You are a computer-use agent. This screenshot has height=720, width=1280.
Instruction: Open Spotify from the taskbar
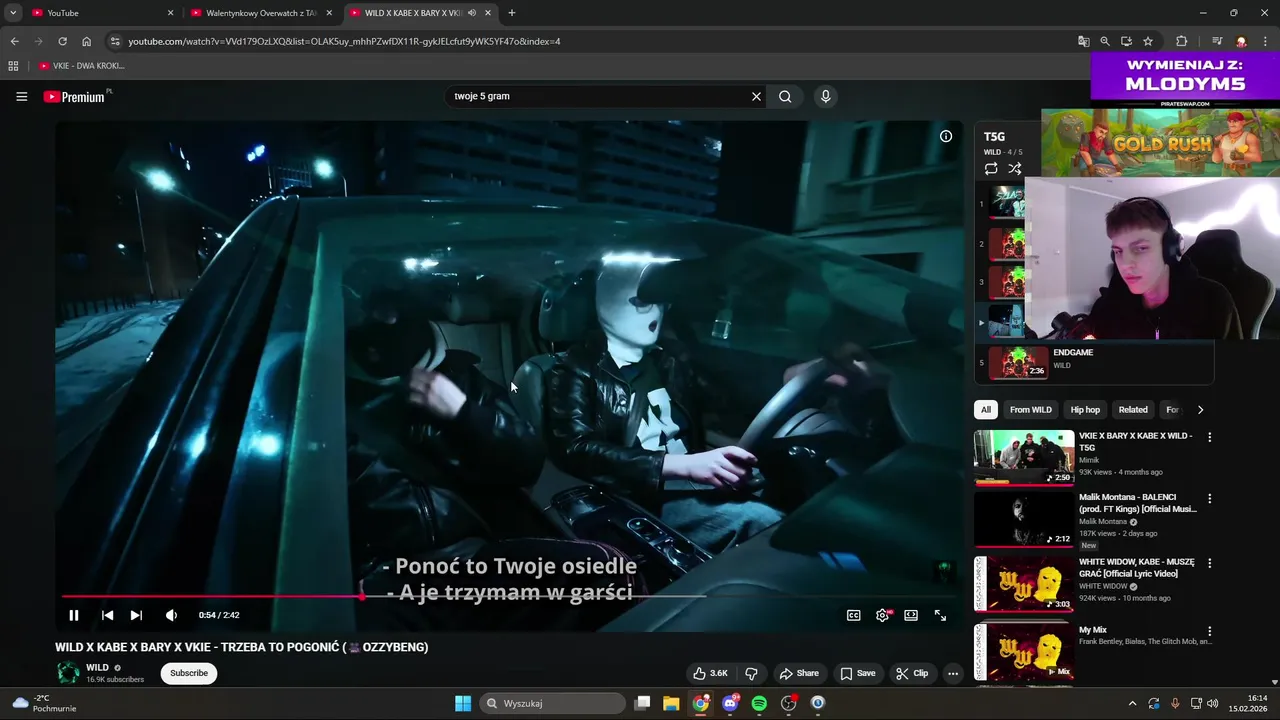[759, 703]
